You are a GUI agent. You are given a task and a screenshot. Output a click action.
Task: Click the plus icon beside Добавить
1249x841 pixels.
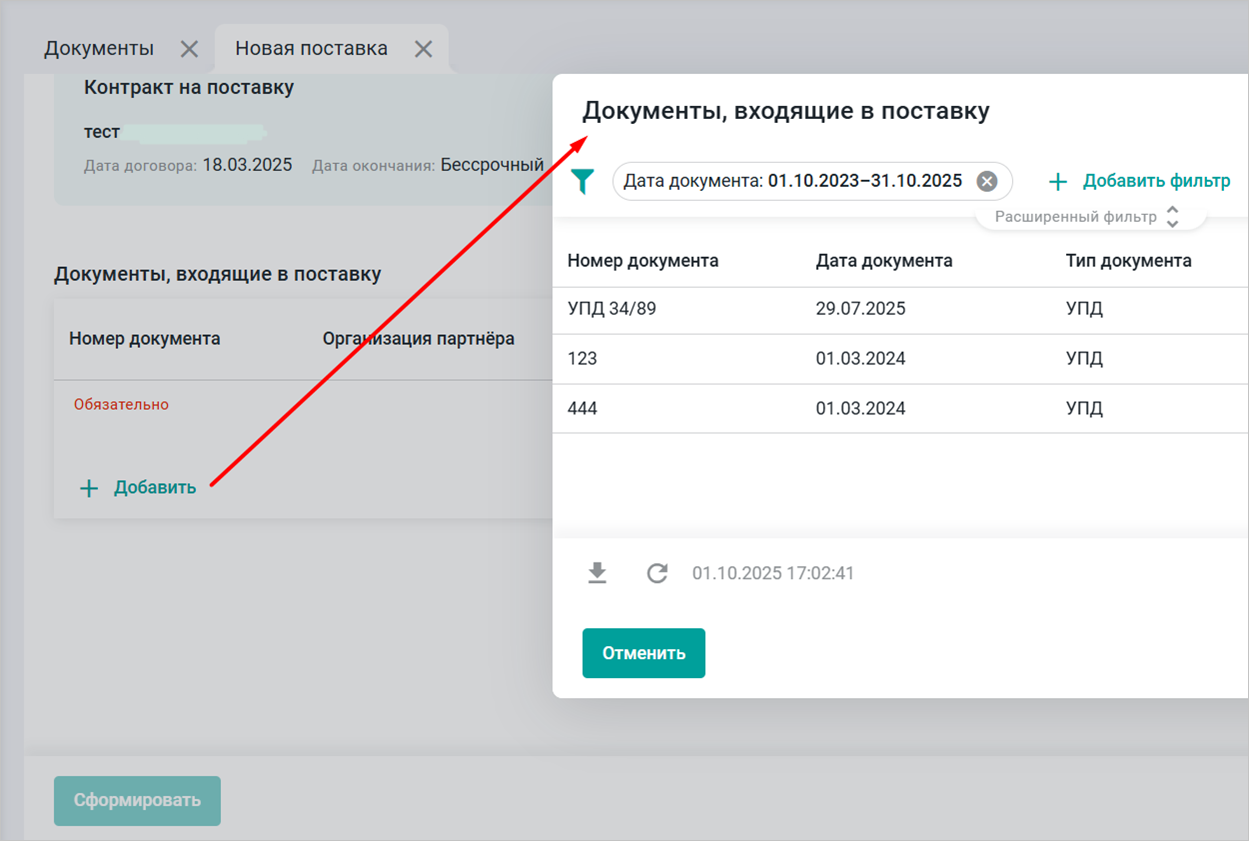tap(89, 488)
